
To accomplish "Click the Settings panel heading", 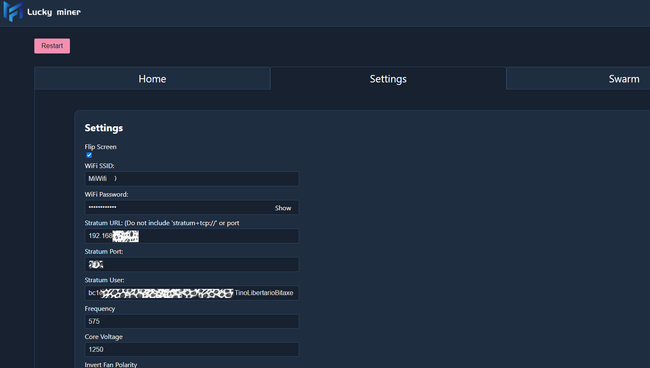I will tap(104, 128).
